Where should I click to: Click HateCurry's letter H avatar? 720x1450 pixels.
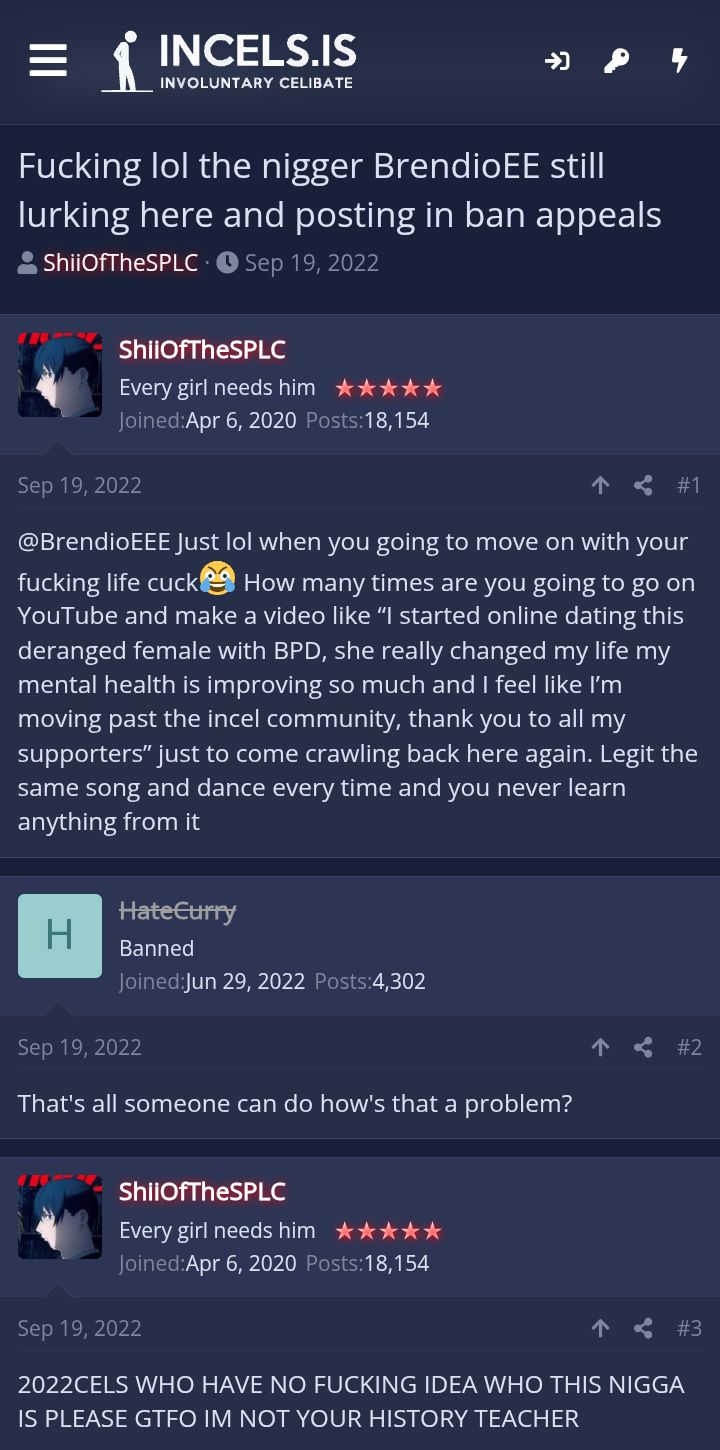(60, 936)
